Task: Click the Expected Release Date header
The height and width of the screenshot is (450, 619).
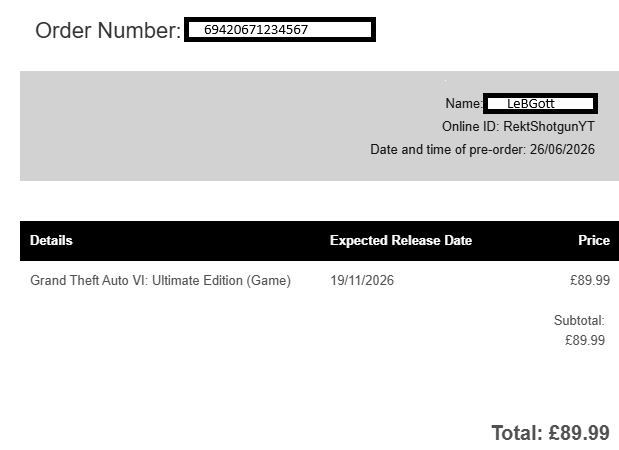Action: coord(401,240)
